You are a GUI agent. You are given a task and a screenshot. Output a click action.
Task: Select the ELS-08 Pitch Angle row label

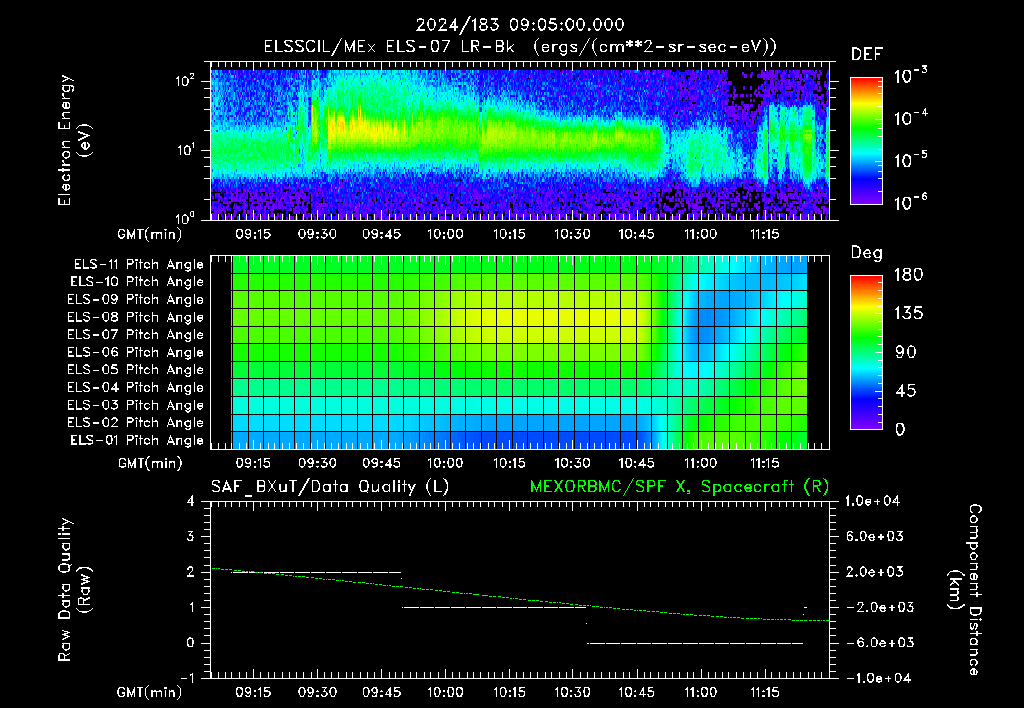136,317
